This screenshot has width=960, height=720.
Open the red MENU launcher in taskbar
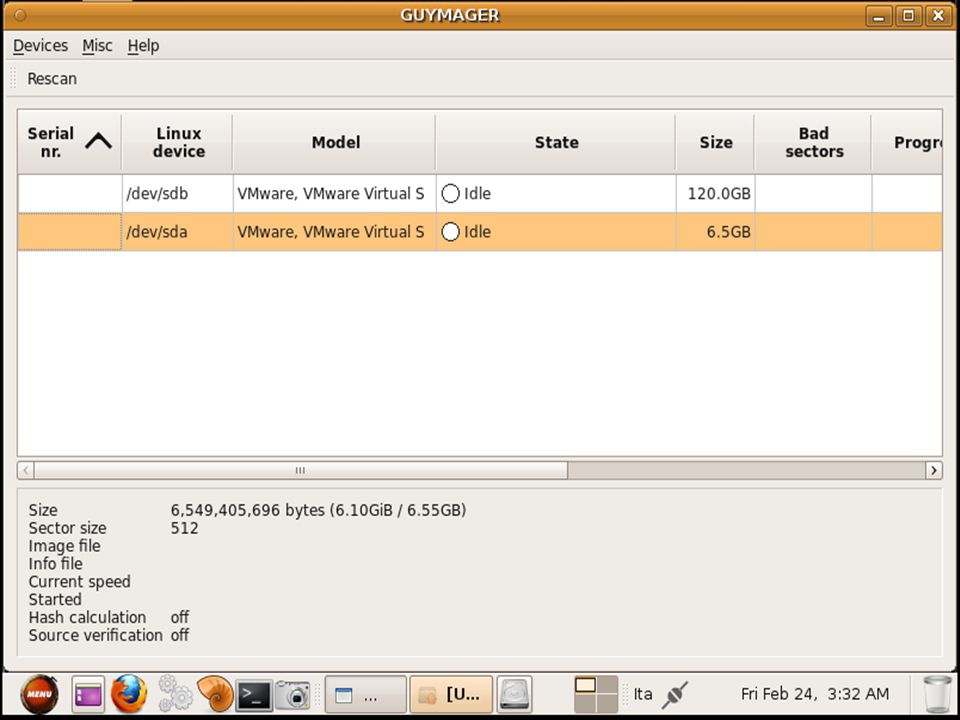coord(40,694)
